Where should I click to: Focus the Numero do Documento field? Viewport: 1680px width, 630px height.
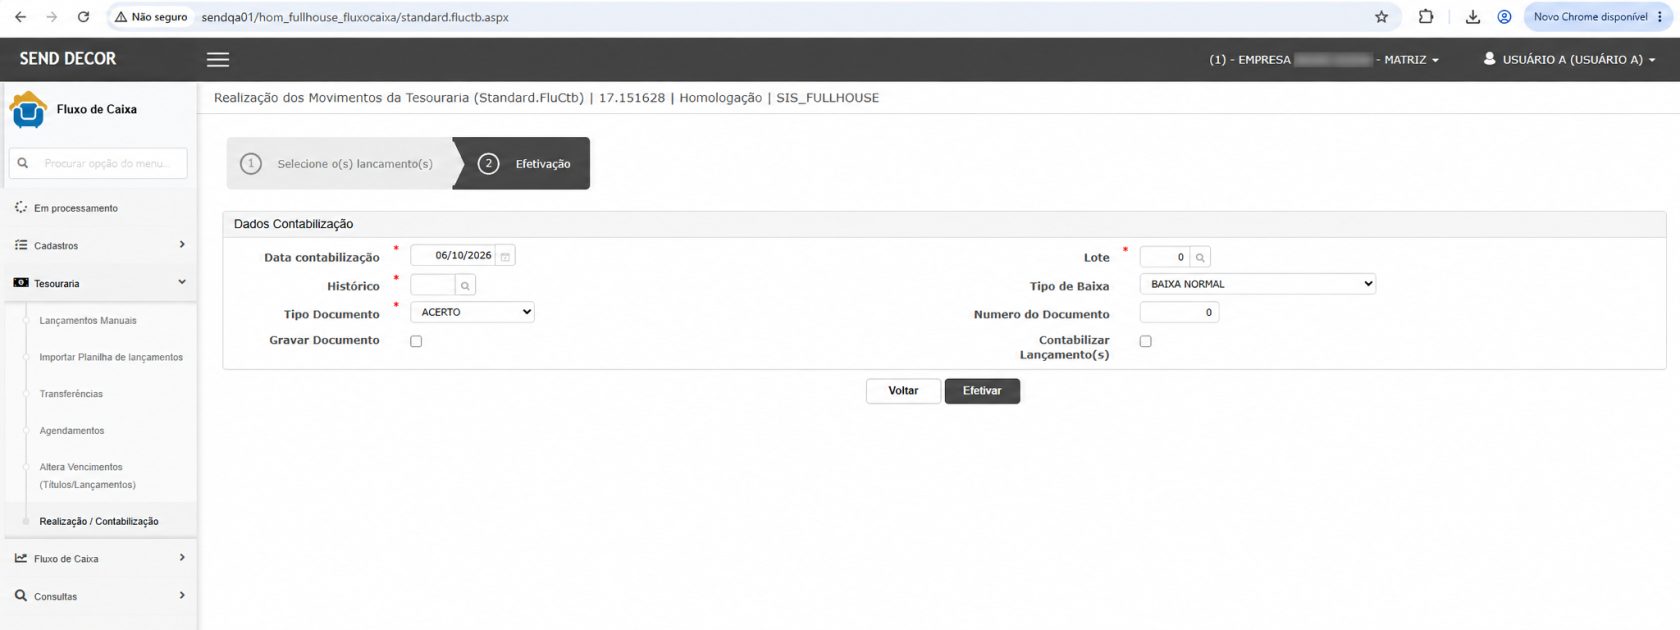[1179, 313]
